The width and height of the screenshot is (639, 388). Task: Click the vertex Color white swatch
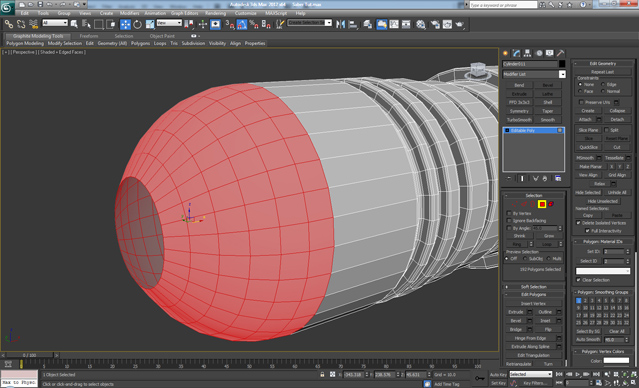point(616,361)
